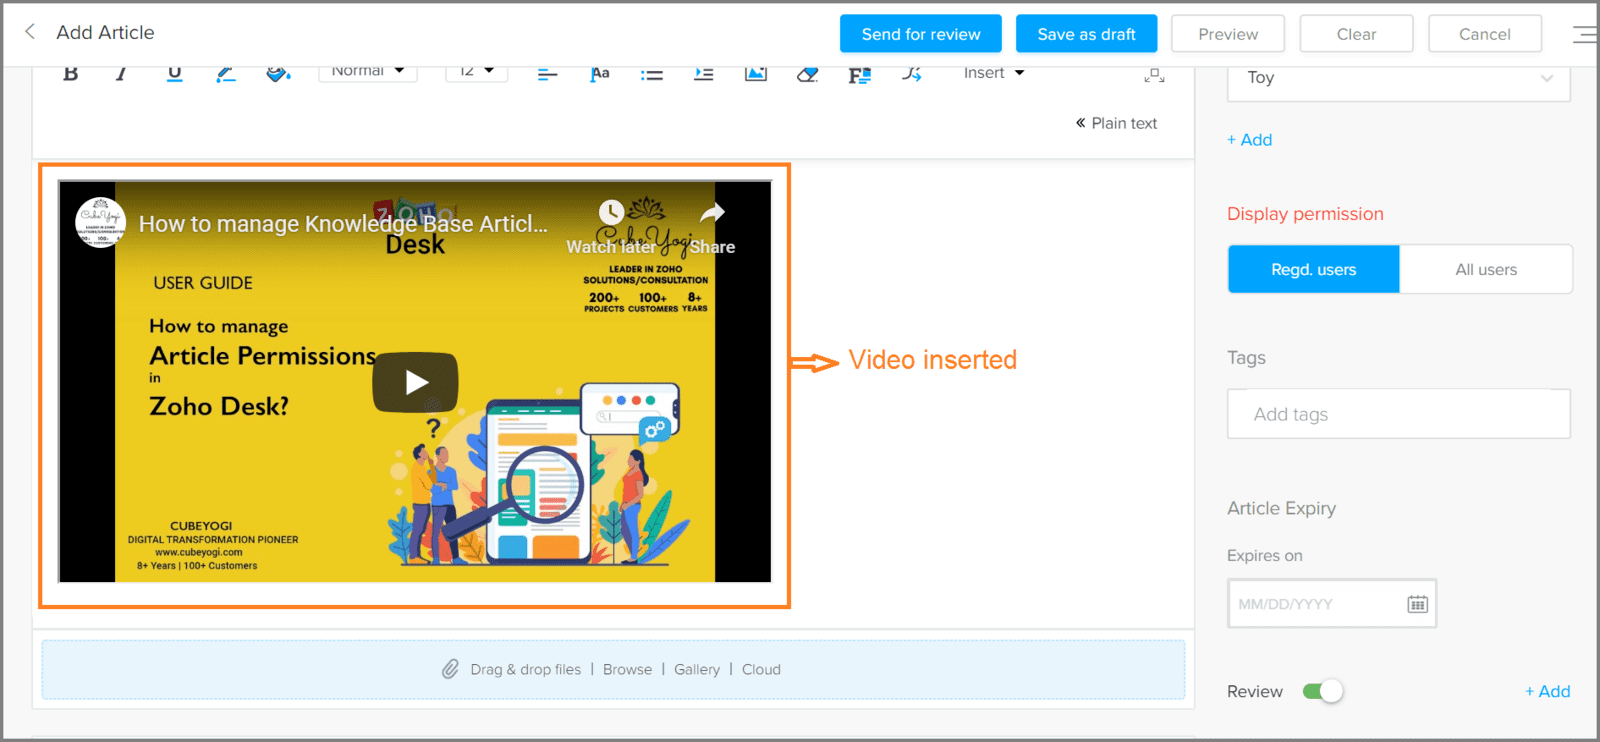The width and height of the screenshot is (1600, 742).
Task: Toggle the Review switch
Action: pos(1323,691)
